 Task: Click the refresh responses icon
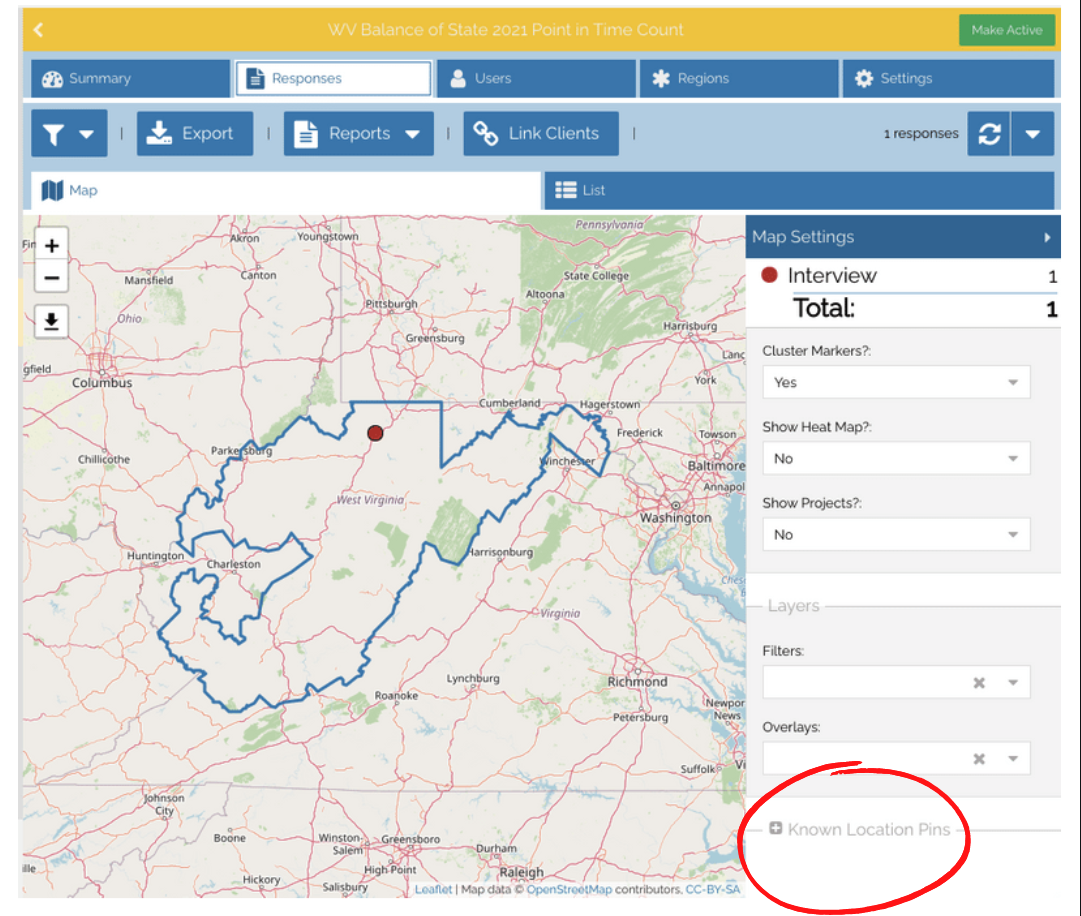coord(989,134)
